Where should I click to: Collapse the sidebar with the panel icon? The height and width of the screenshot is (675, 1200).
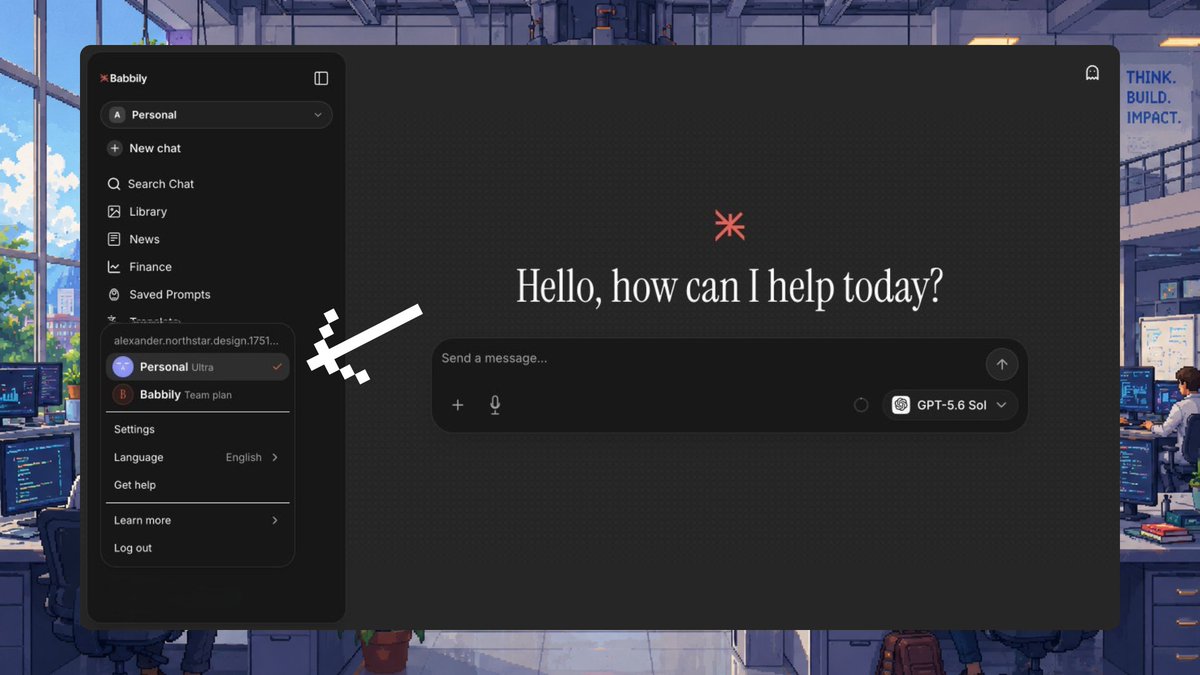click(x=321, y=78)
